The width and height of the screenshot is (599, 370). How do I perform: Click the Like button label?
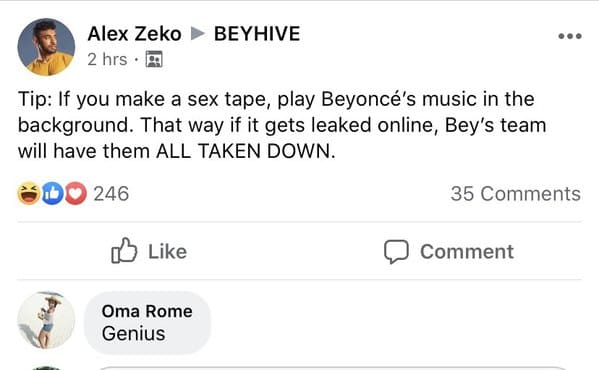tap(167, 252)
